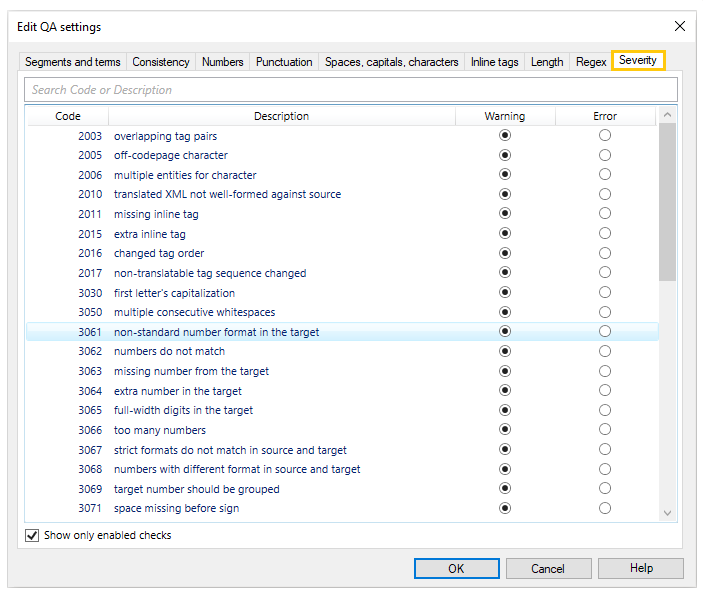703x593 pixels.
Task: Set 'overlapping tag pairs' severity to Error
Action: pos(605,136)
